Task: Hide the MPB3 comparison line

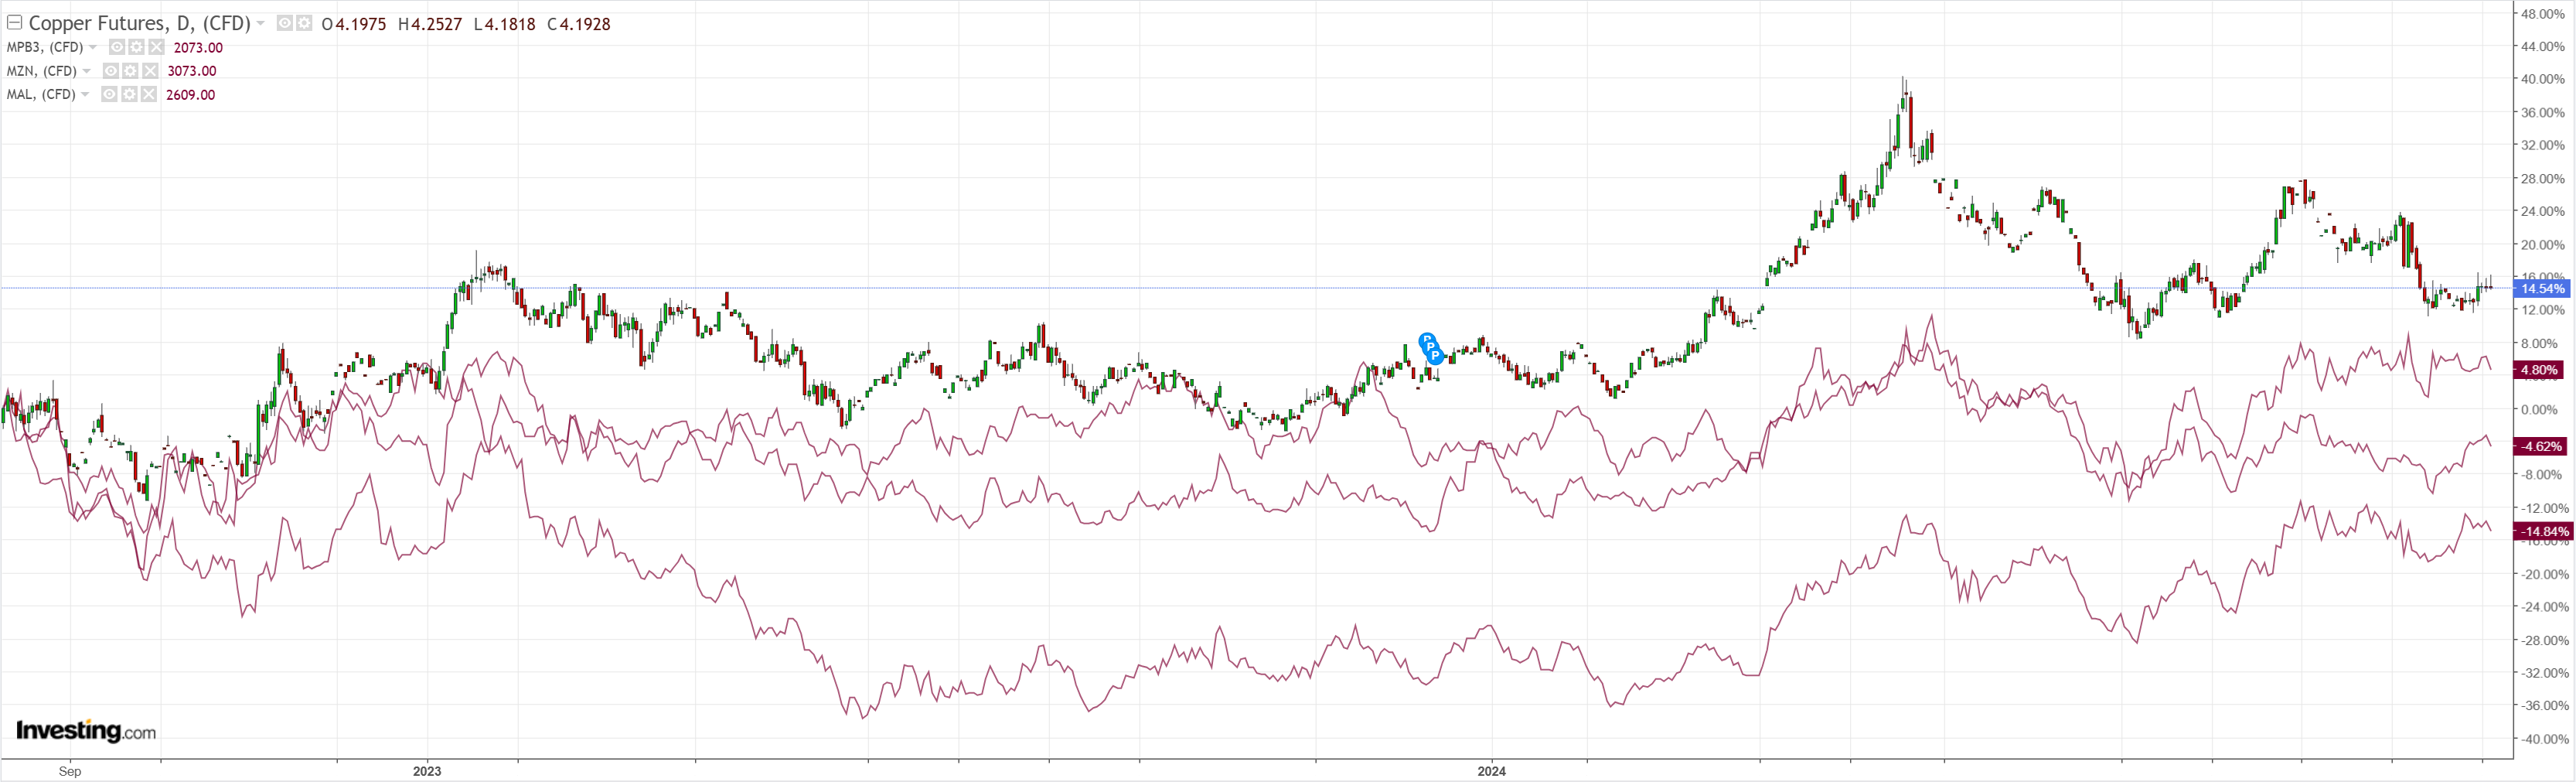Action: pyautogui.click(x=117, y=47)
